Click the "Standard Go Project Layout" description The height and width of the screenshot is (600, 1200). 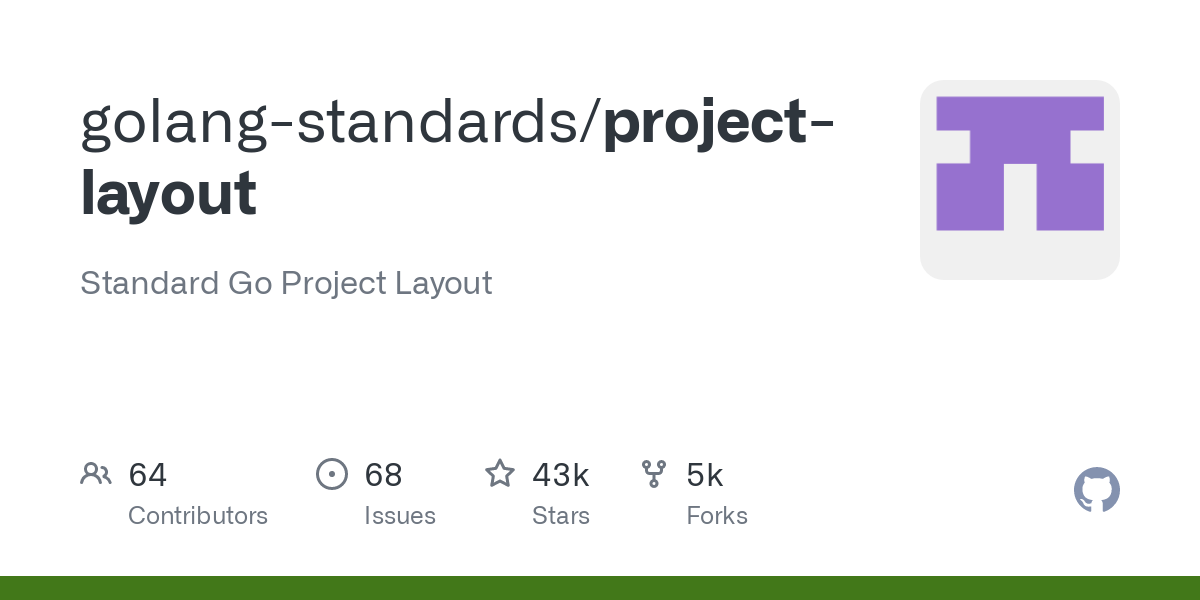286,283
